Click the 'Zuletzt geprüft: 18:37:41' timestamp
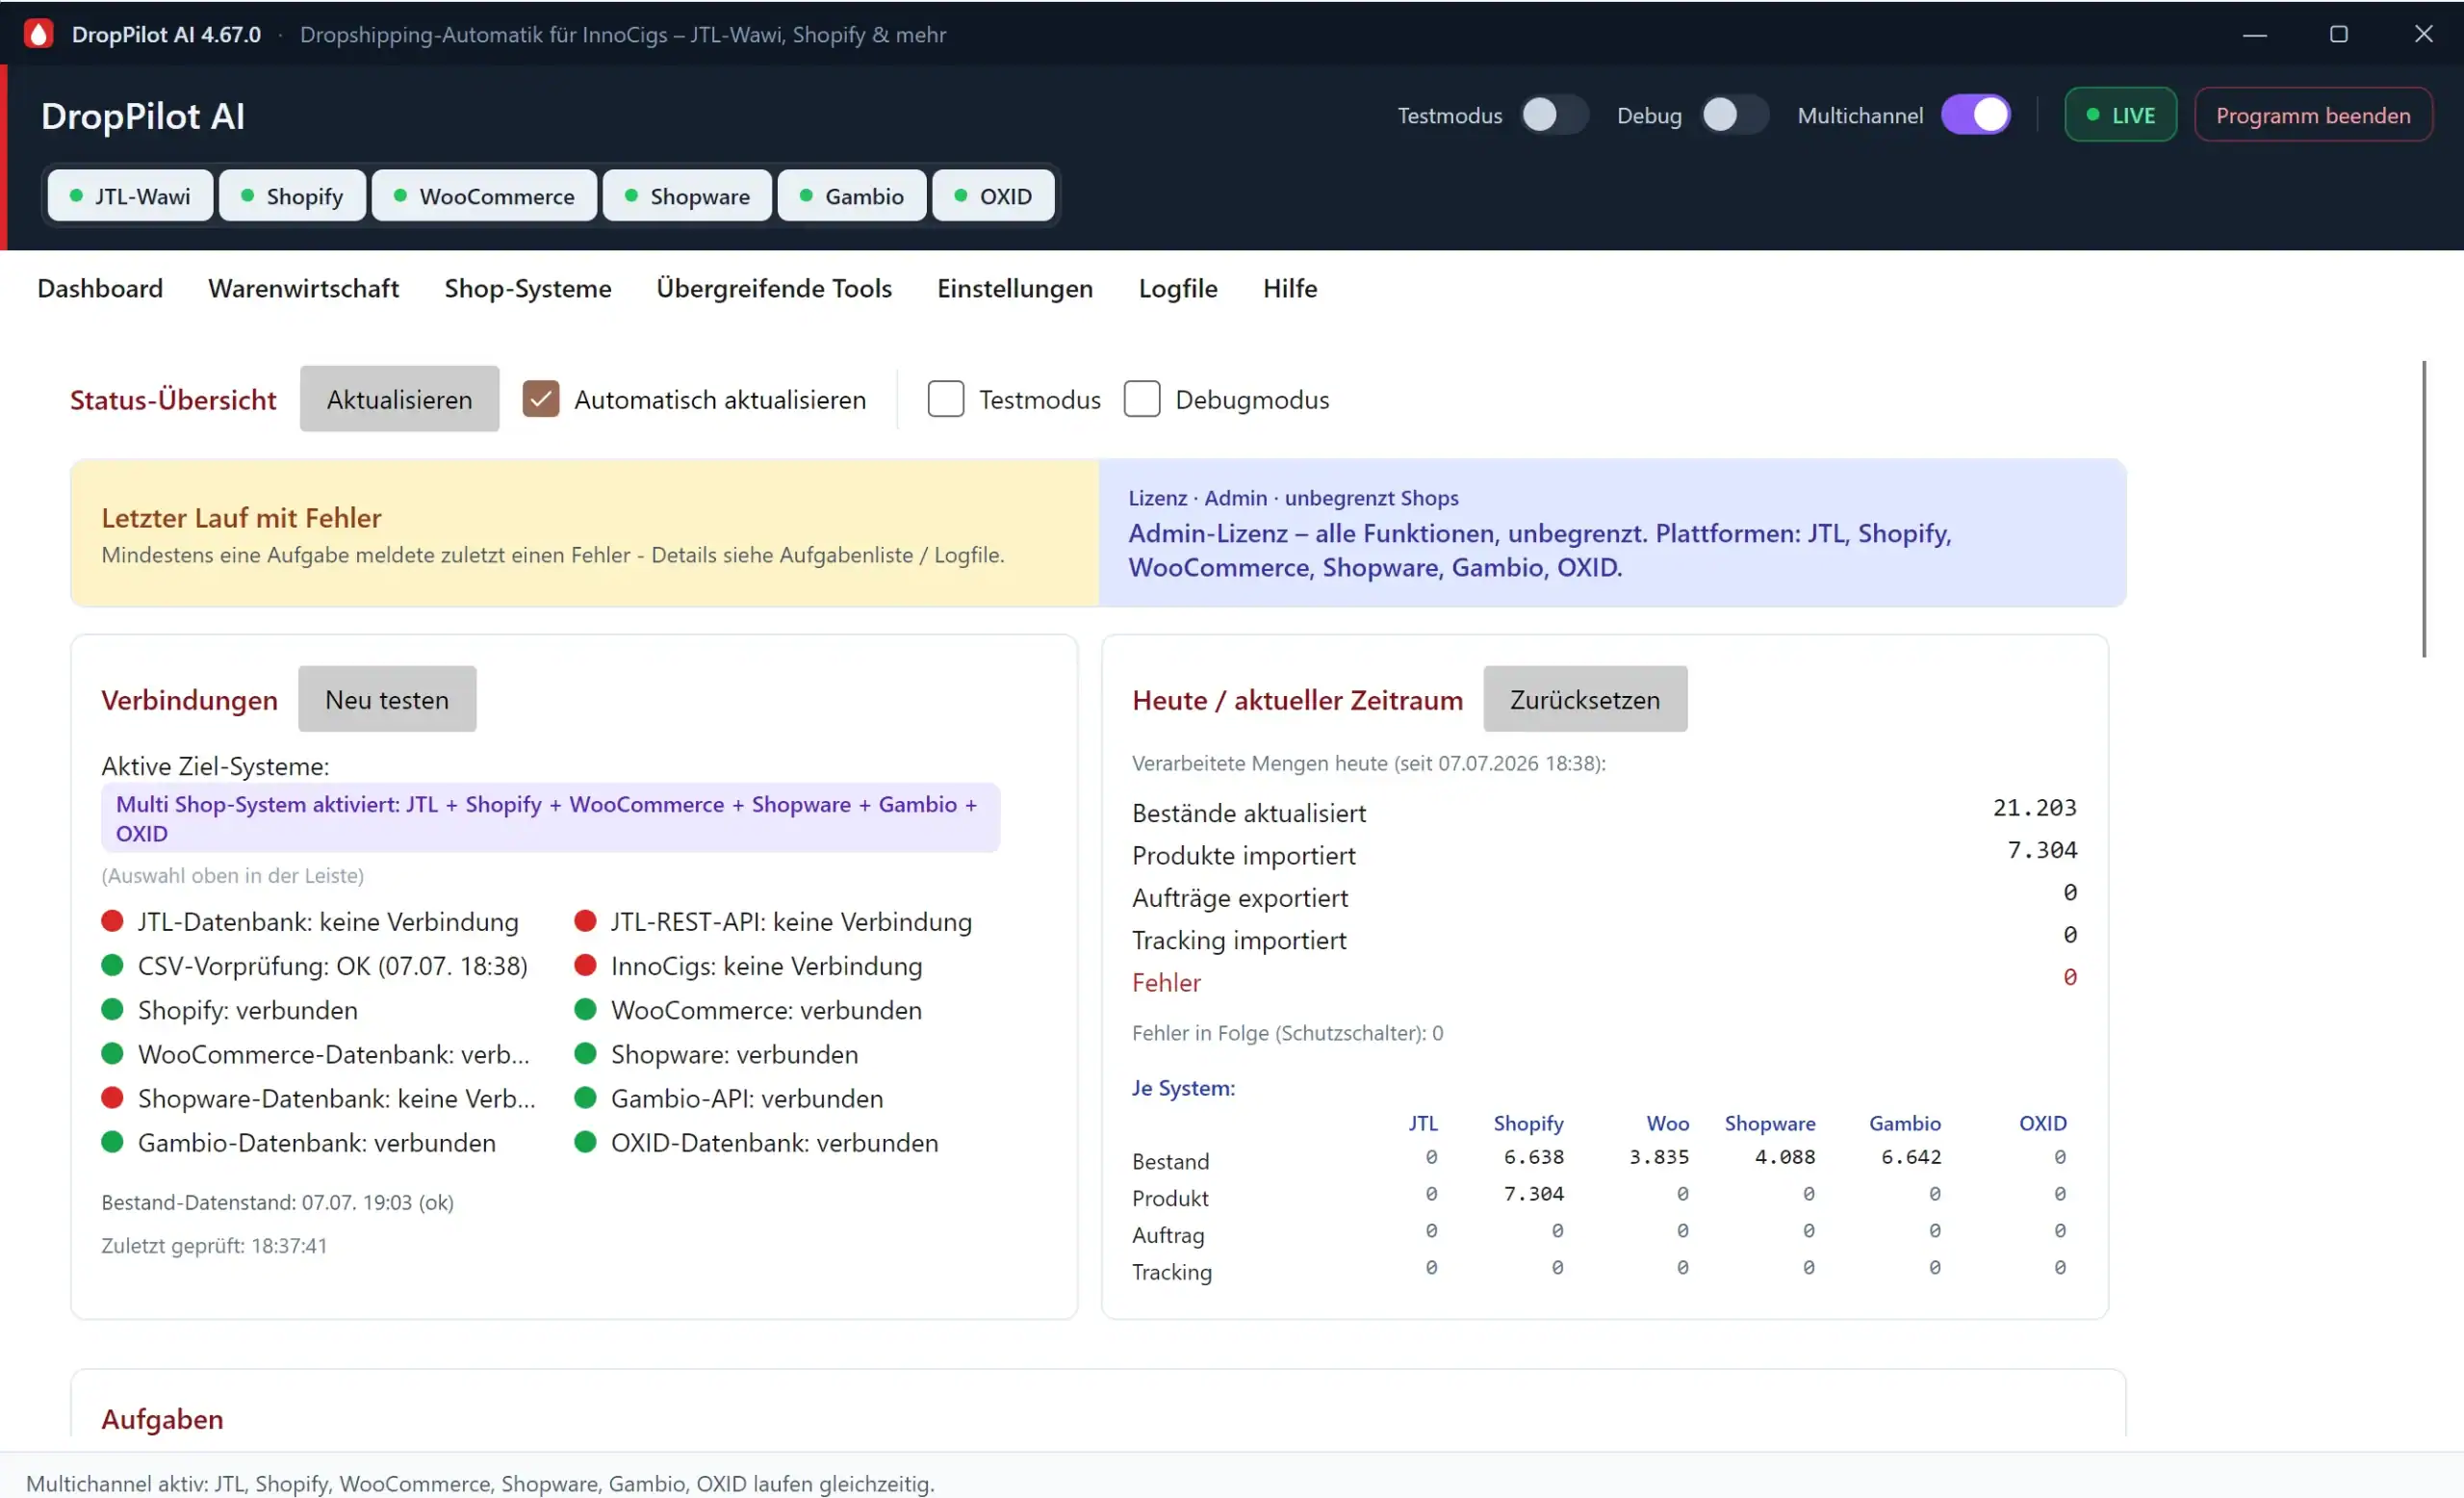Image resolution: width=2464 pixels, height=1498 pixels. click(x=214, y=1246)
